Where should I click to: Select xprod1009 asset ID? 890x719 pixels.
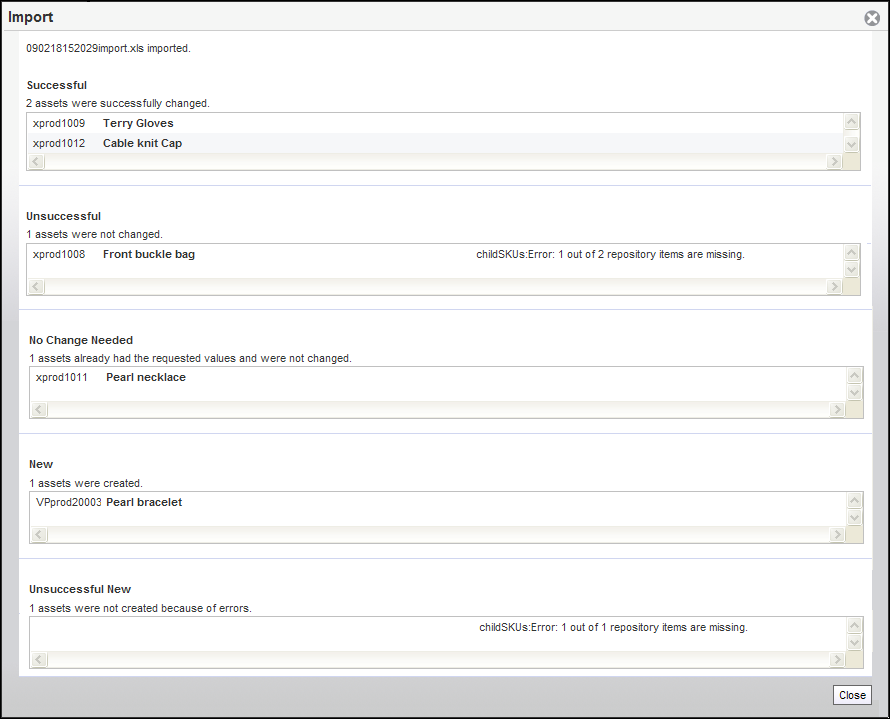pyautogui.click(x=59, y=123)
